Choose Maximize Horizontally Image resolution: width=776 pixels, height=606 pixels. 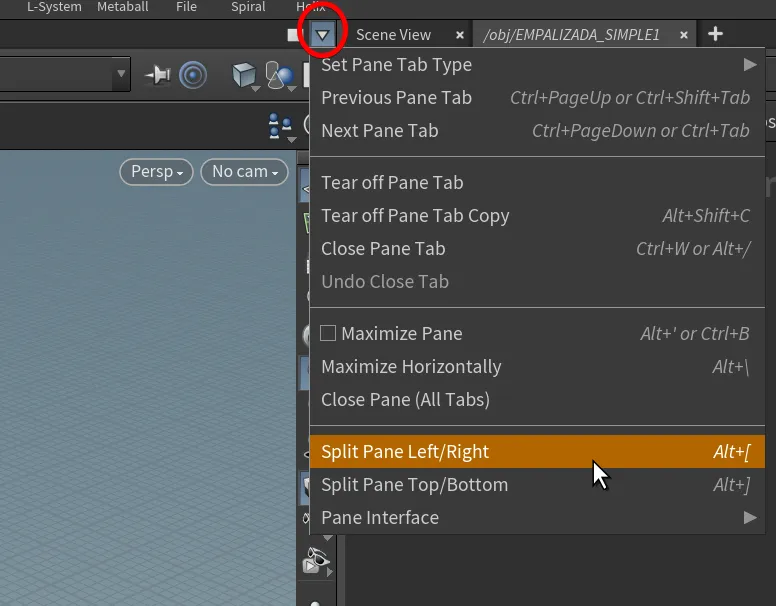(537, 367)
